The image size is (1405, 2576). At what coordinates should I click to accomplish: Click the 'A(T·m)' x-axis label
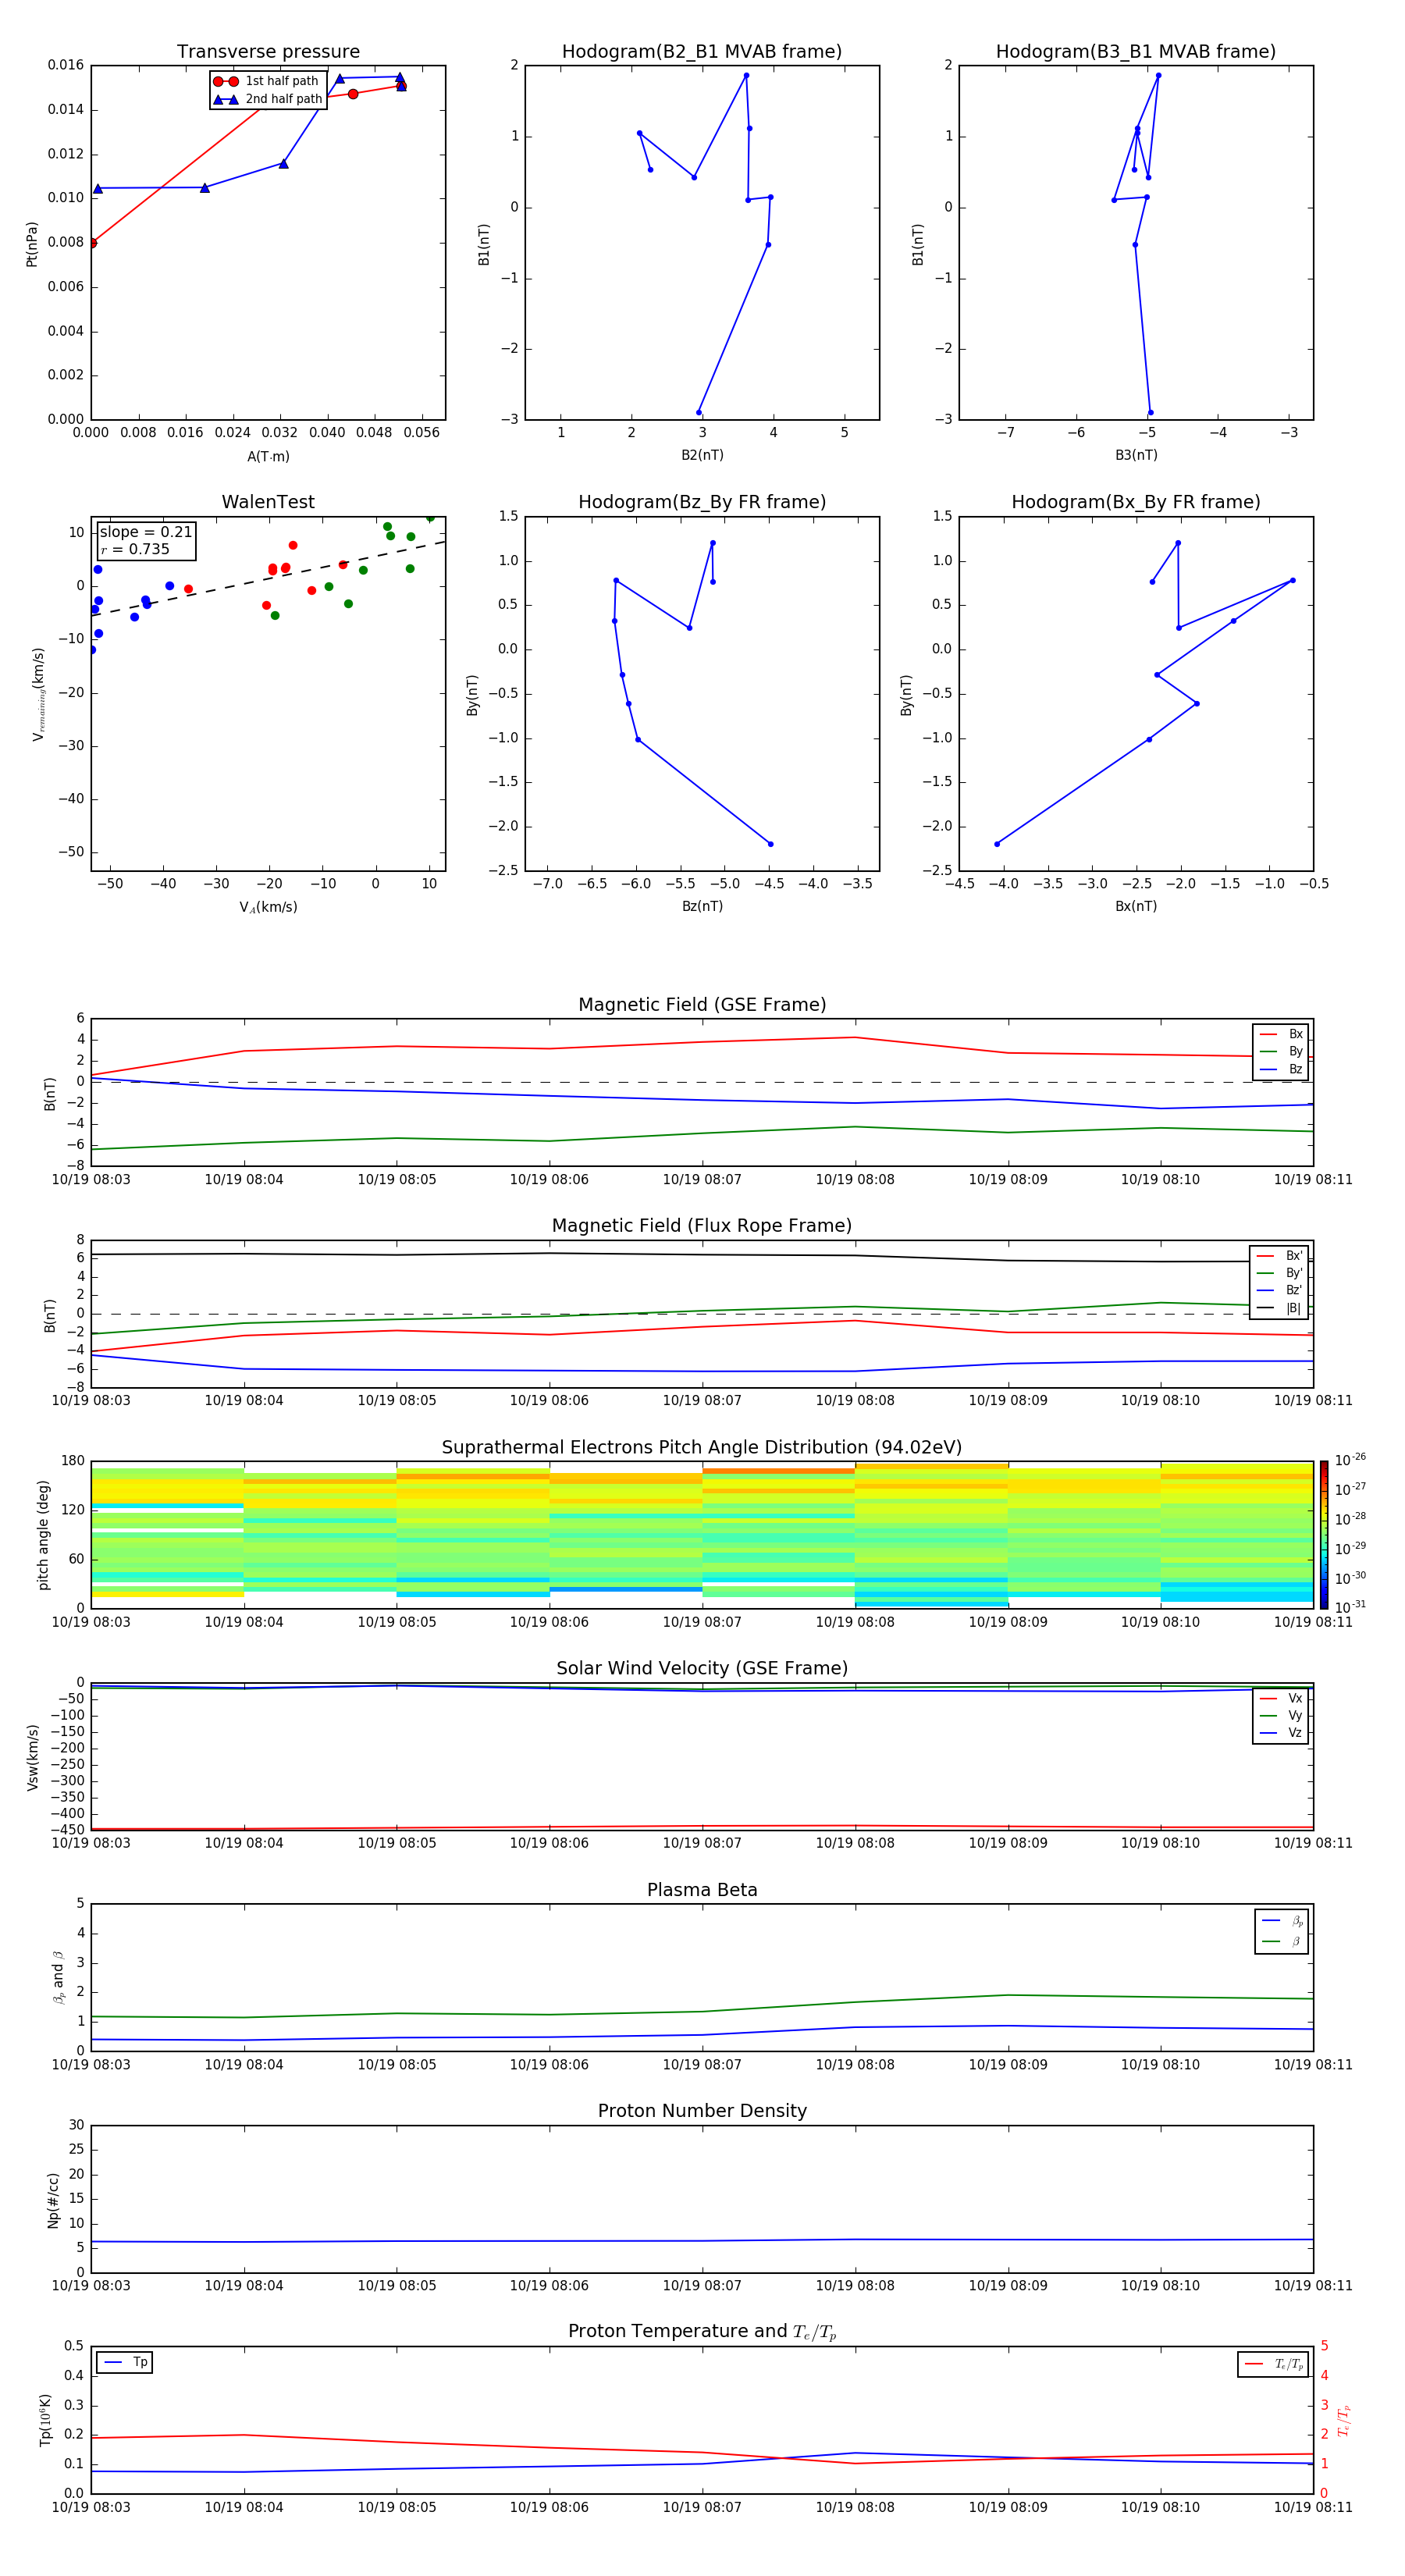click(x=268, y=456)
